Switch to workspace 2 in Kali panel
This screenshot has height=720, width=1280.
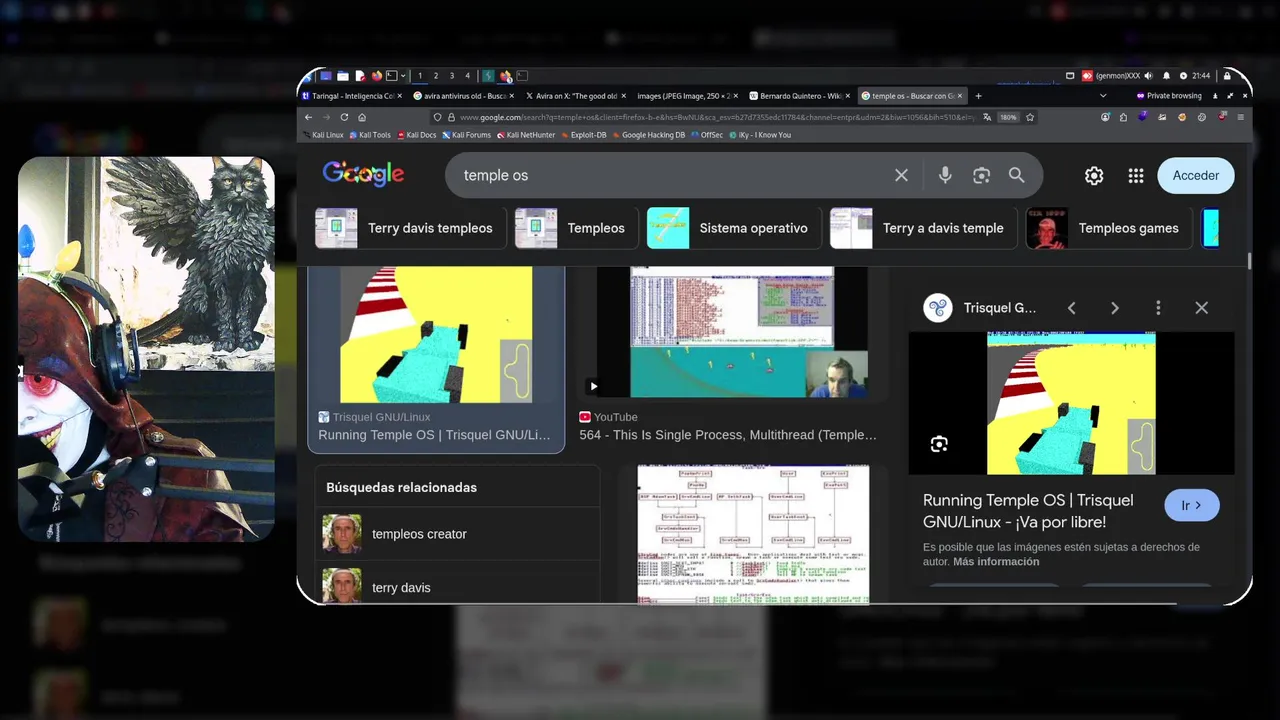pyautogui.click(x=436, y=76)
